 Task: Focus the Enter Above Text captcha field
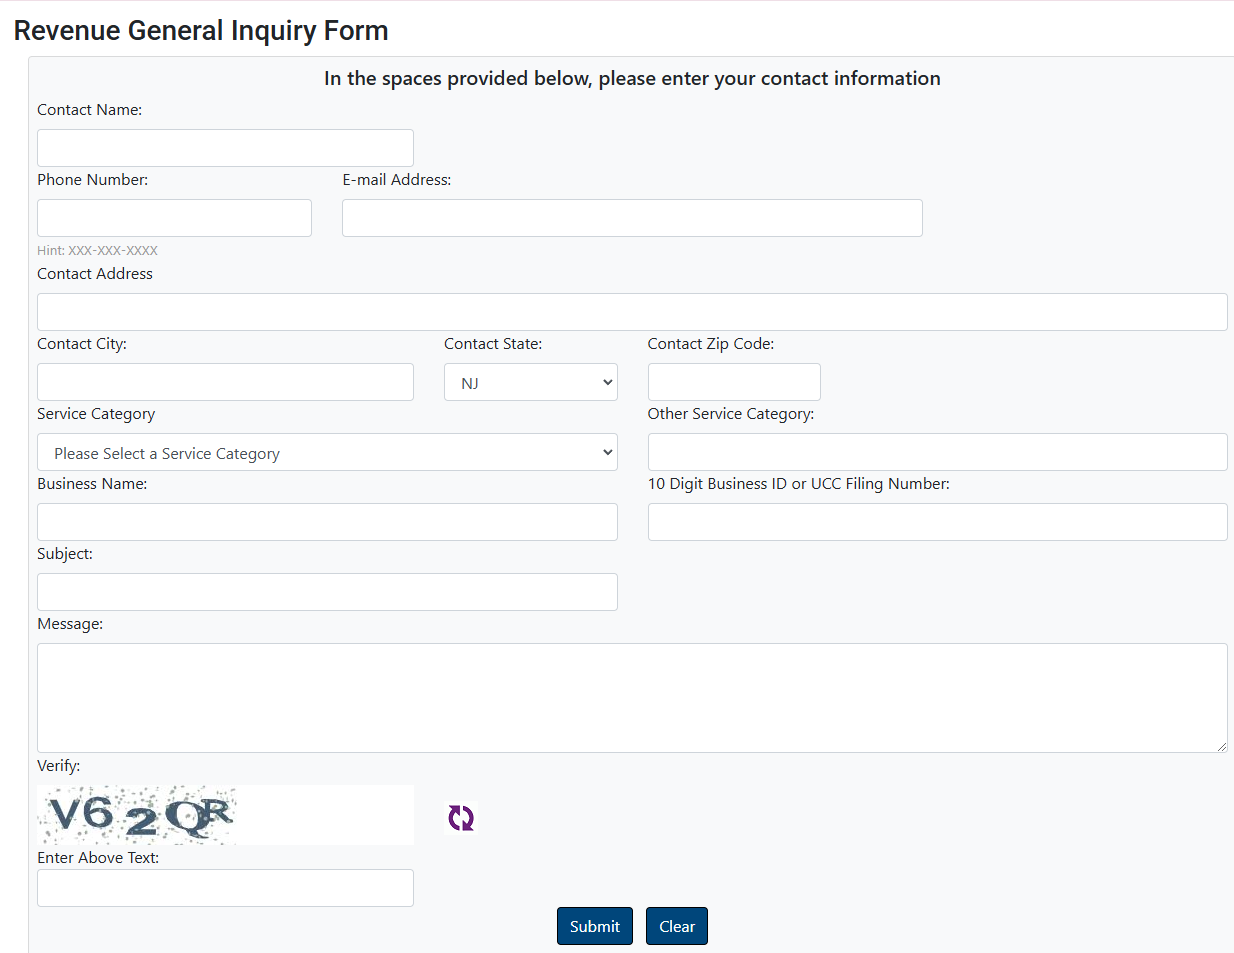[225, 888]
